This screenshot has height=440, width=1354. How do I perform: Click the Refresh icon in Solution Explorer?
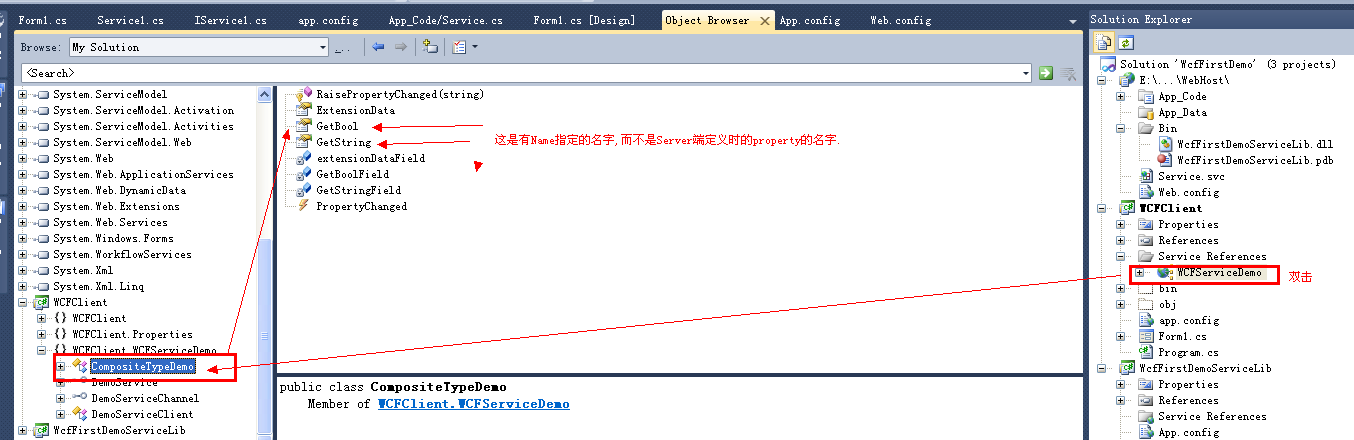[1125, 42]
